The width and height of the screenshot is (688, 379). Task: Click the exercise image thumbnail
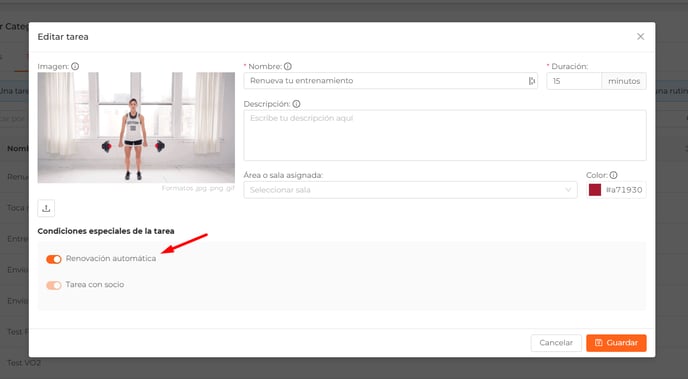coord(136,128)
